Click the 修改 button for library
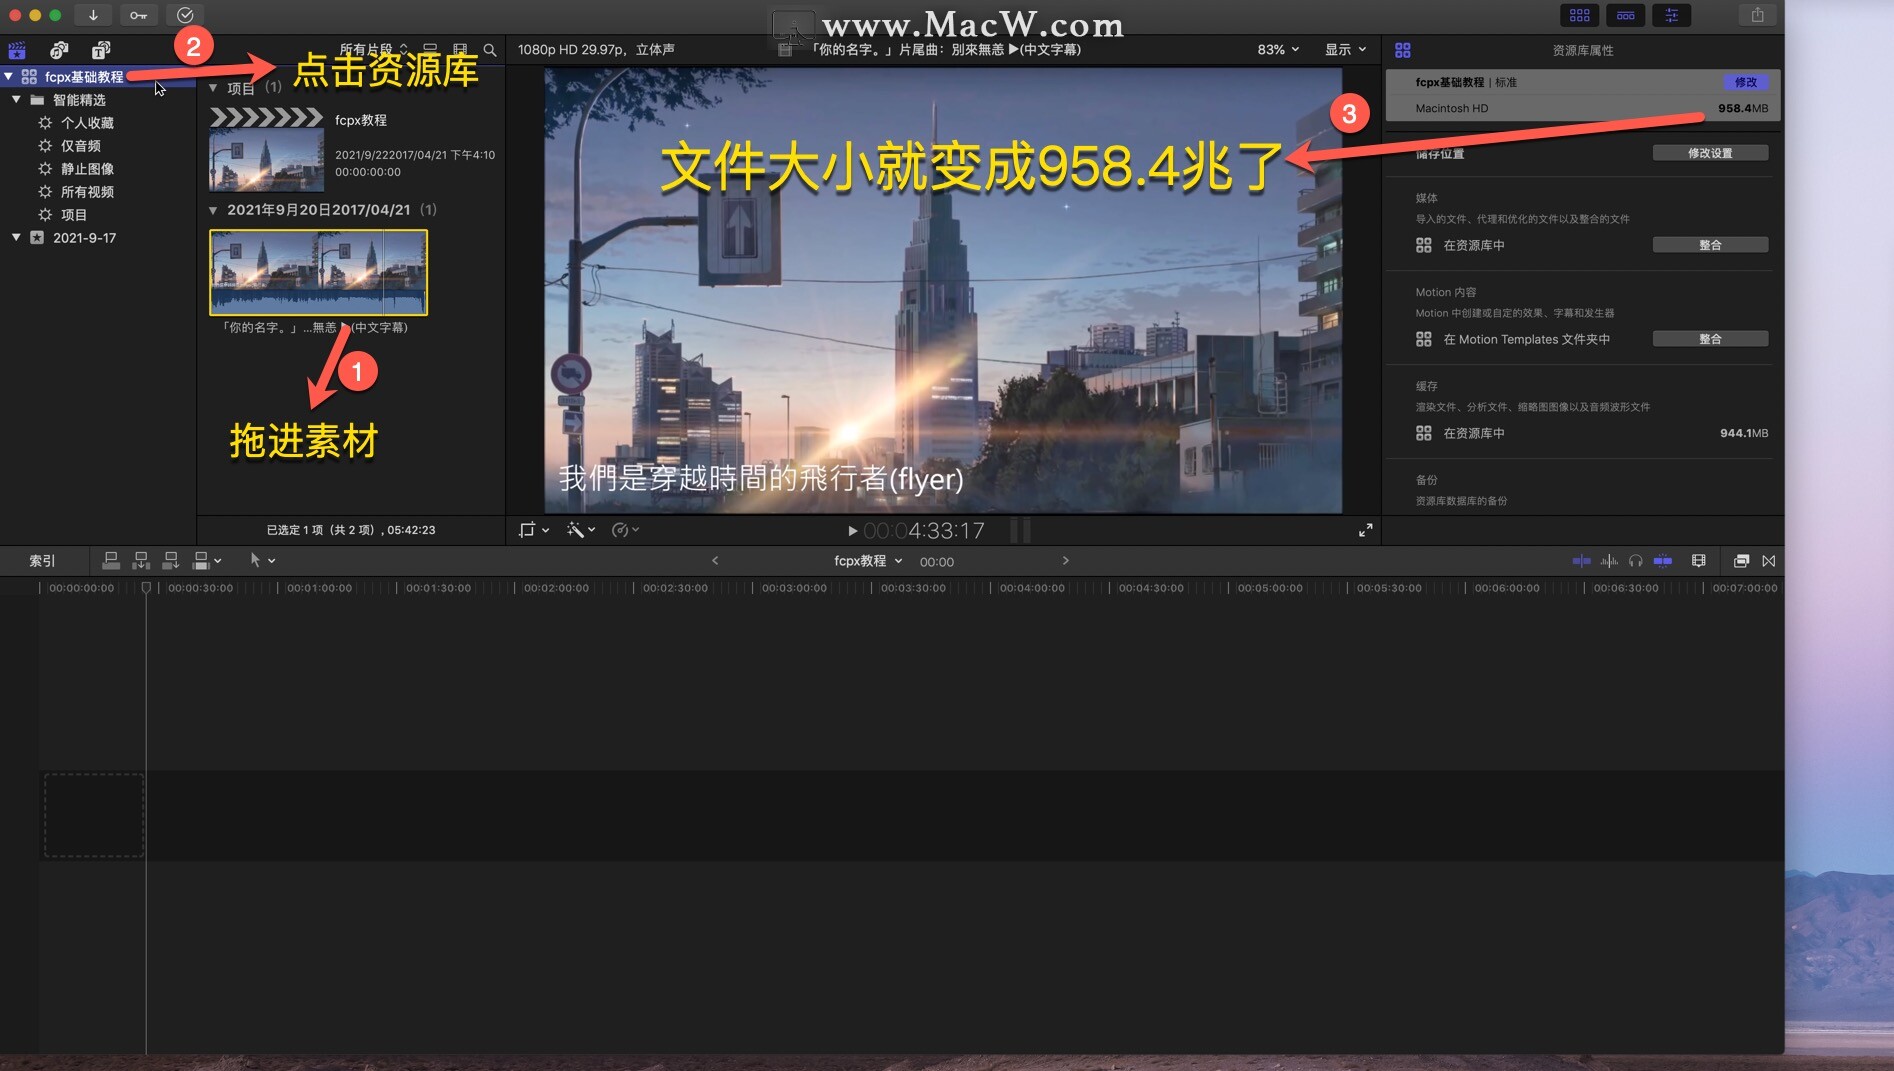The image size is (1894, 1071). tap(1745, 82)
